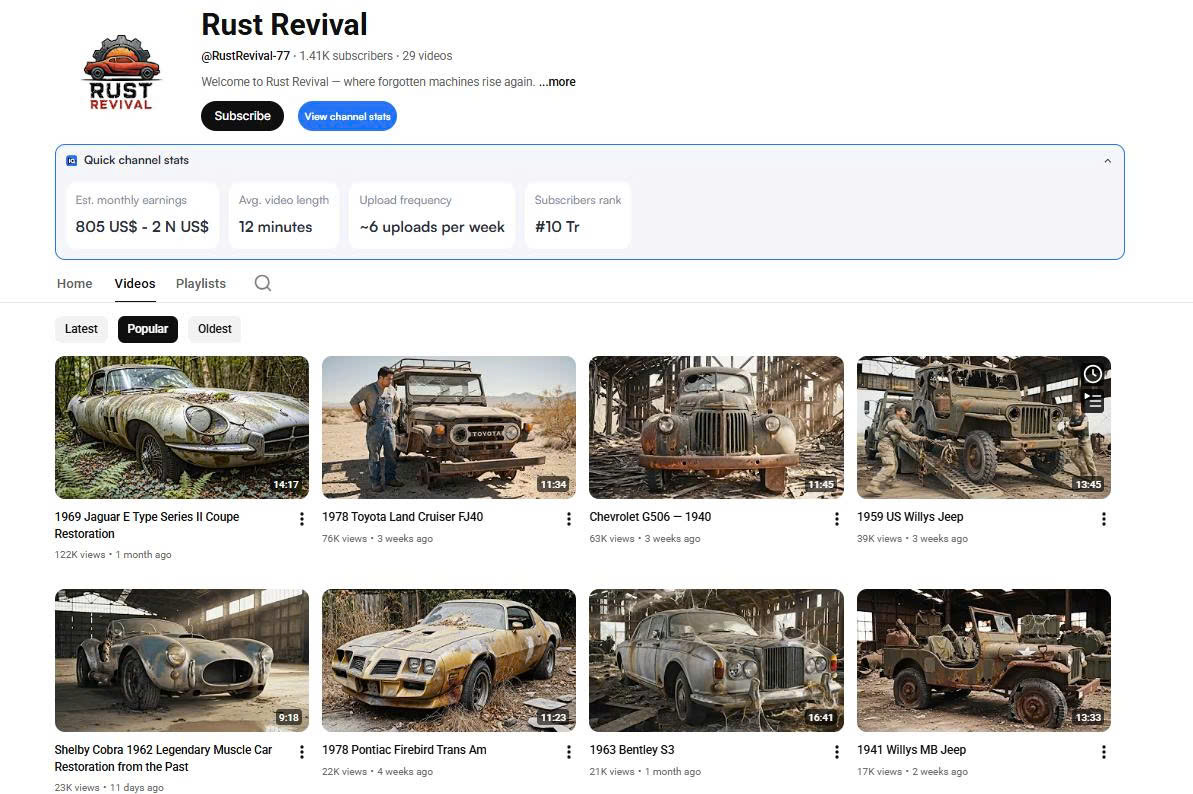Open the Shelby Cobra 1962 video thumbnail

(x=182, y=660)
